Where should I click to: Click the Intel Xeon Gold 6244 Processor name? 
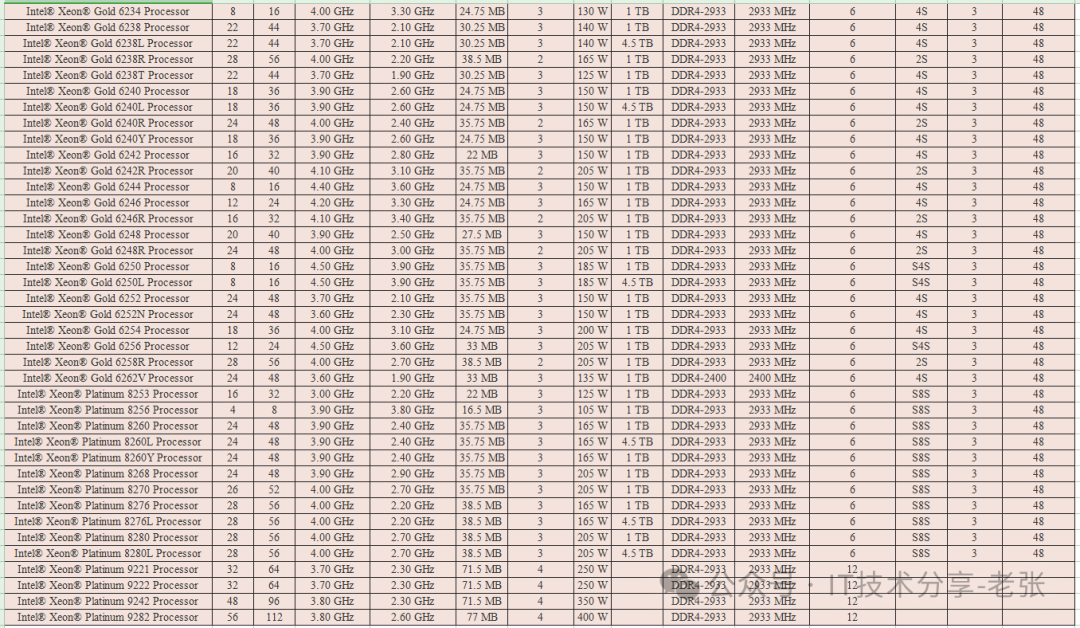tap(107, 187)
